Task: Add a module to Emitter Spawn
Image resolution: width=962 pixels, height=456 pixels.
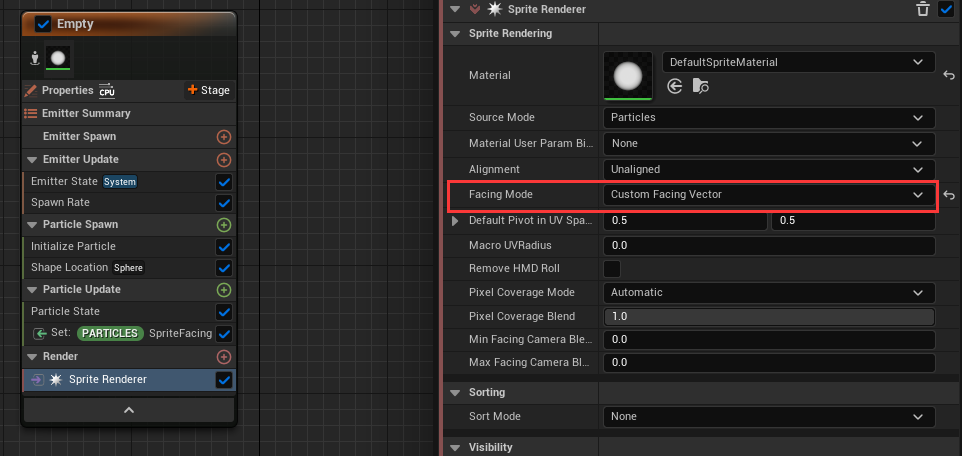Action: (224, 137)
